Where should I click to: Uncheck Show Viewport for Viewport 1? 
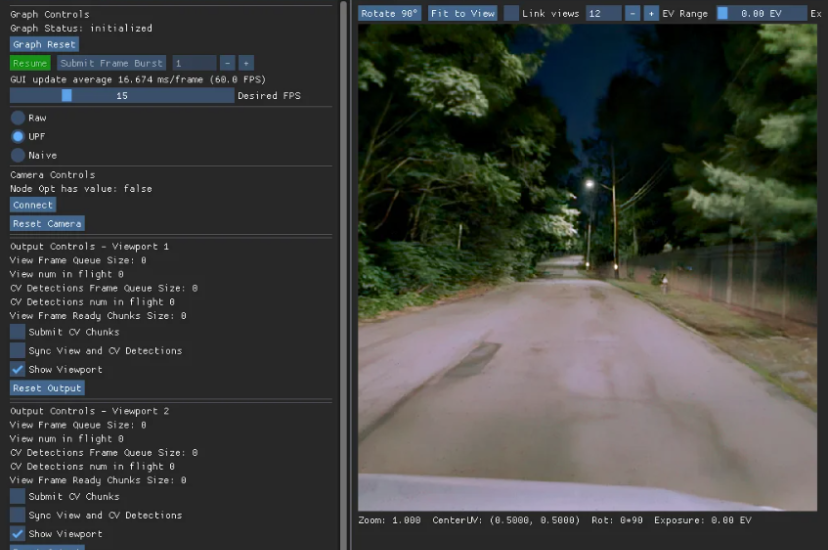click(x=17, y=369)
